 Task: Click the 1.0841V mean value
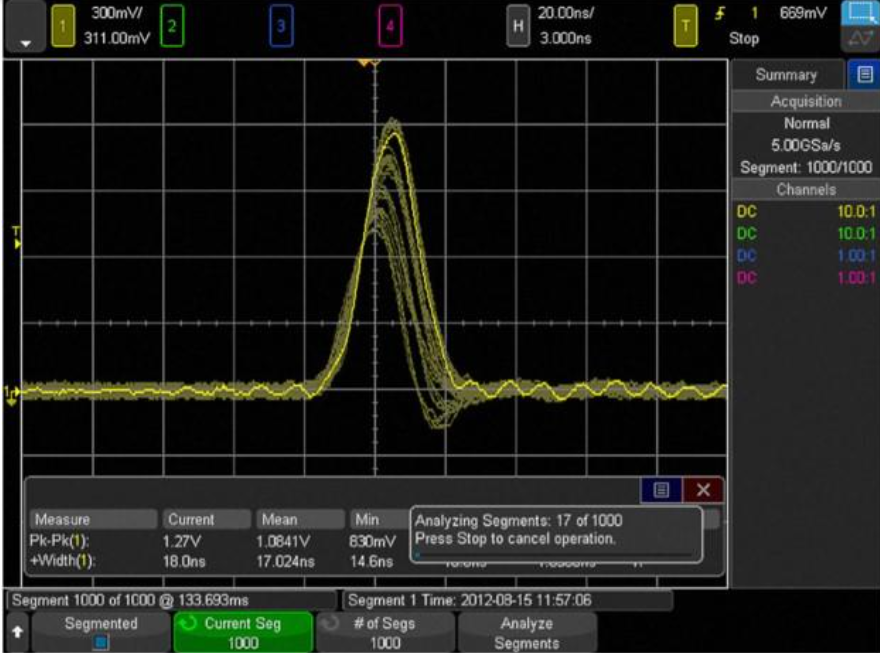coord(283,541)
